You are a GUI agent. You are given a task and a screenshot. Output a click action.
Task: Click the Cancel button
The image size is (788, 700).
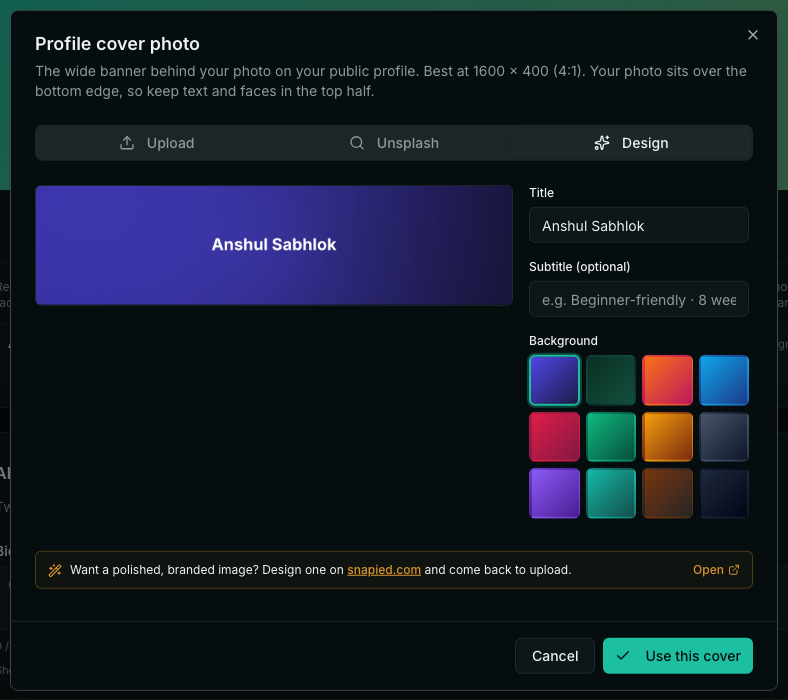tap(555, 656)
